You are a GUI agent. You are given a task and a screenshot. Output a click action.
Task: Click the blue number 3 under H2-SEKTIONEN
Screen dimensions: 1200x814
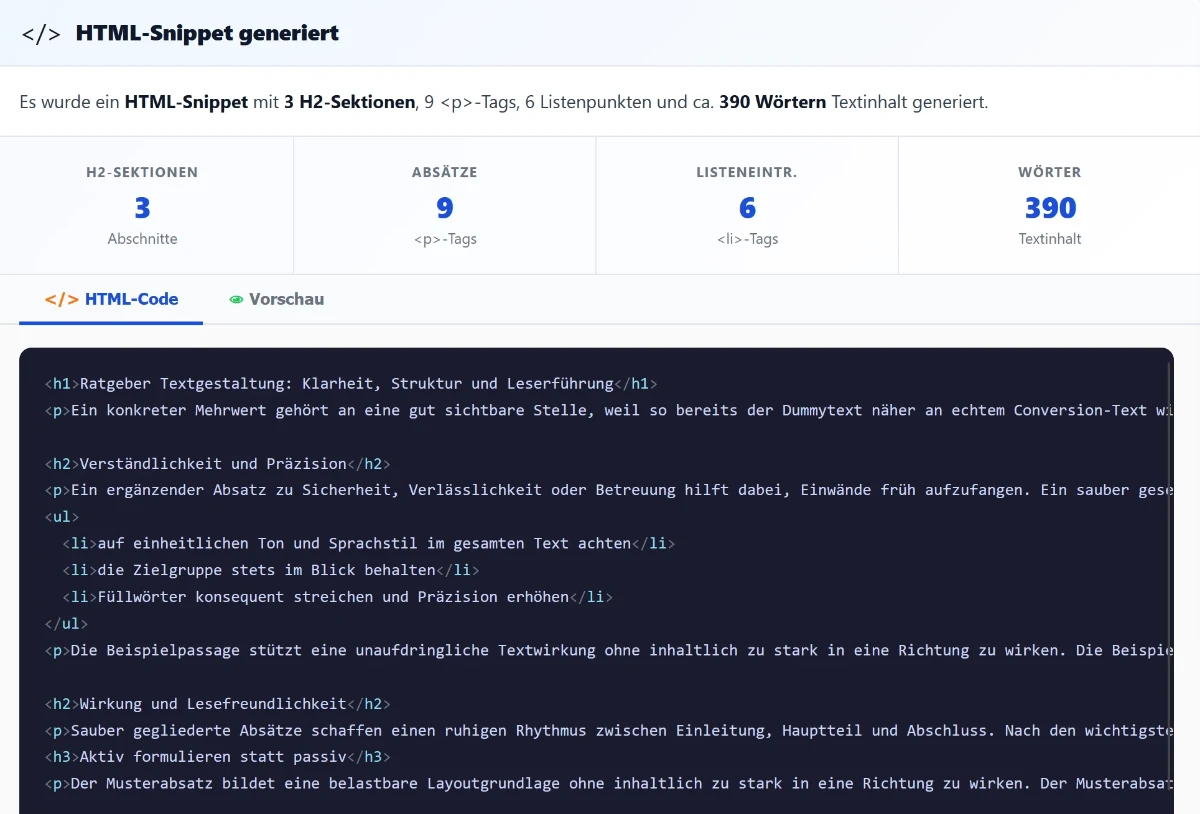coord(142,208)
